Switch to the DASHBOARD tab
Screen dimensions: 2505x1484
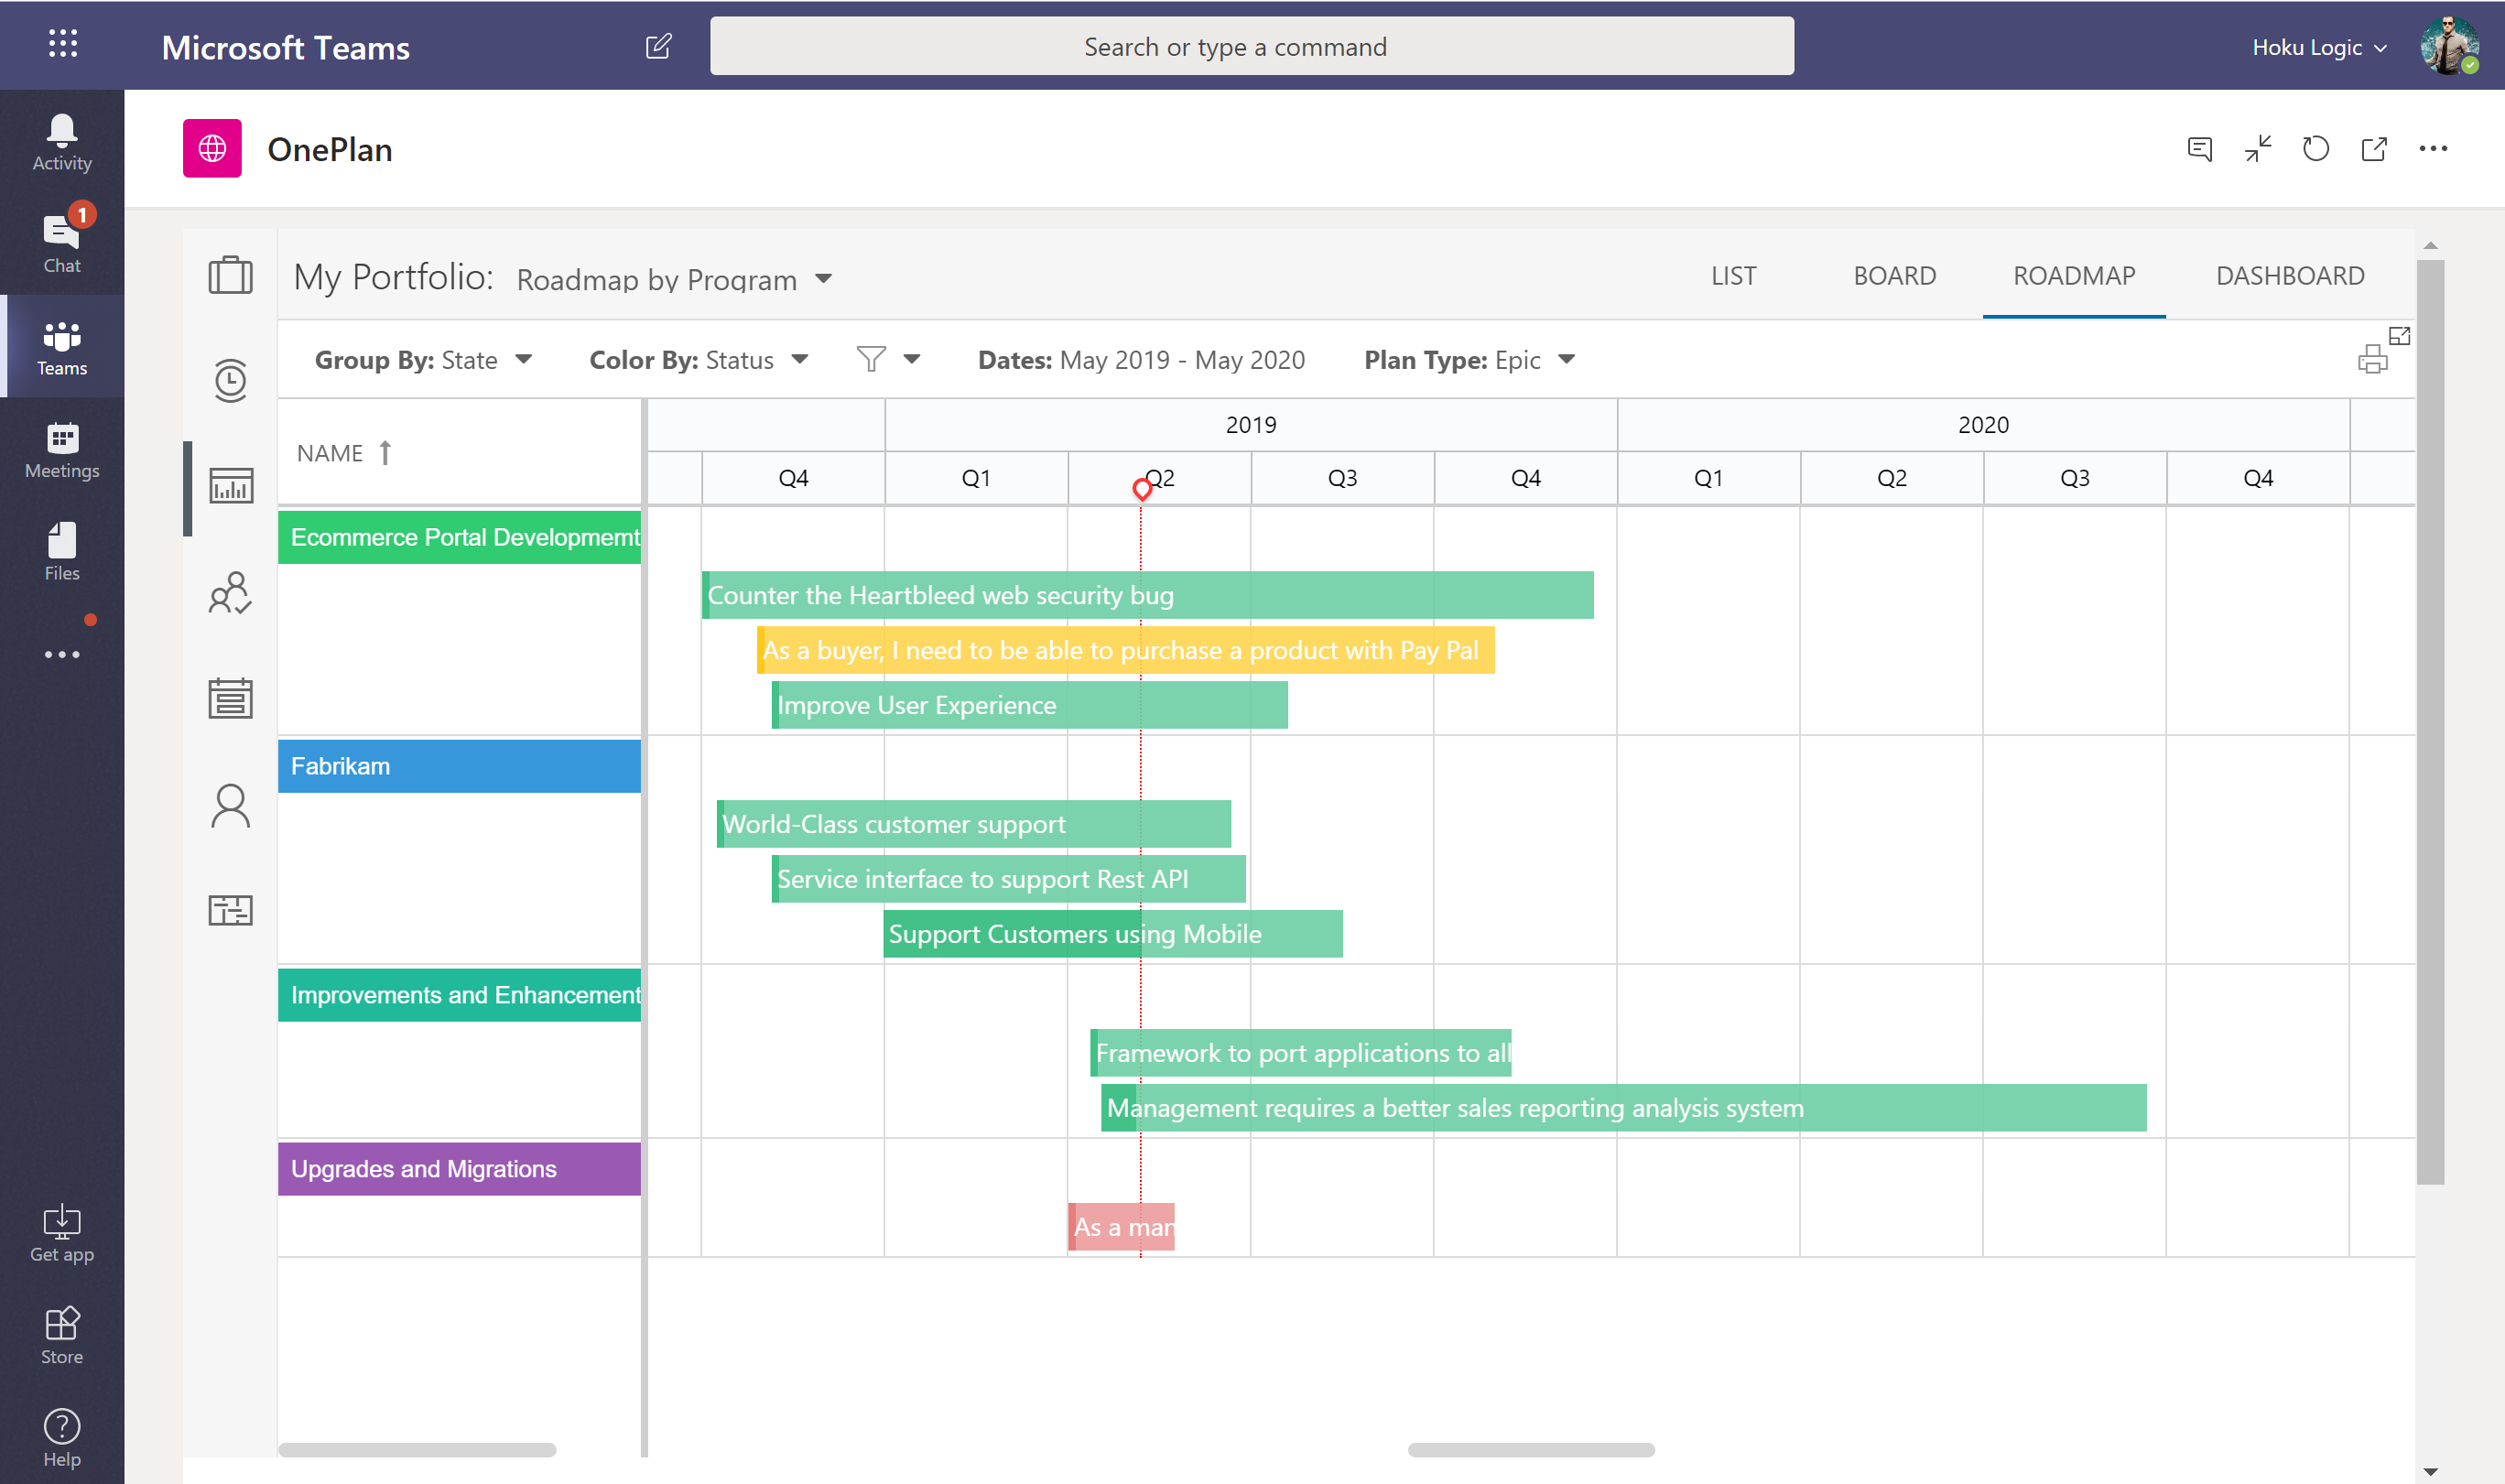pyautogui.click(x=2289, y=276)
